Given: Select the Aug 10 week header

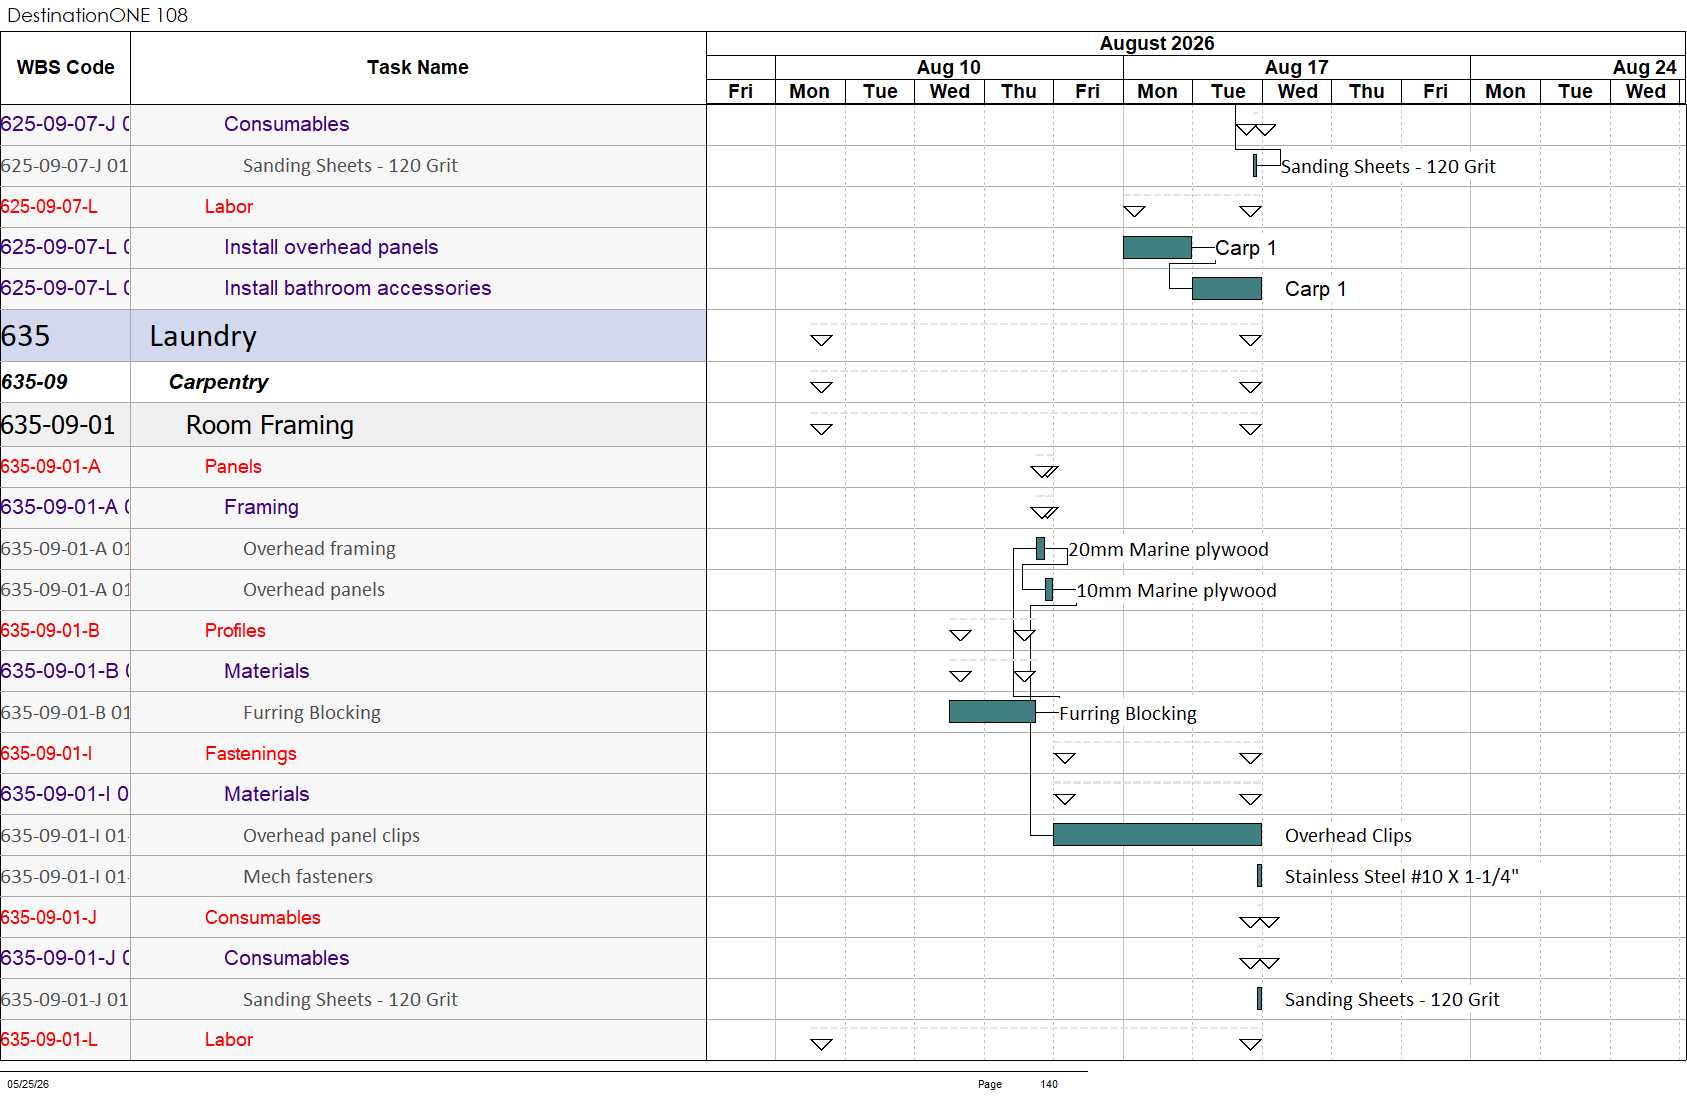Looking at the screenshot, I should (949, 67).
